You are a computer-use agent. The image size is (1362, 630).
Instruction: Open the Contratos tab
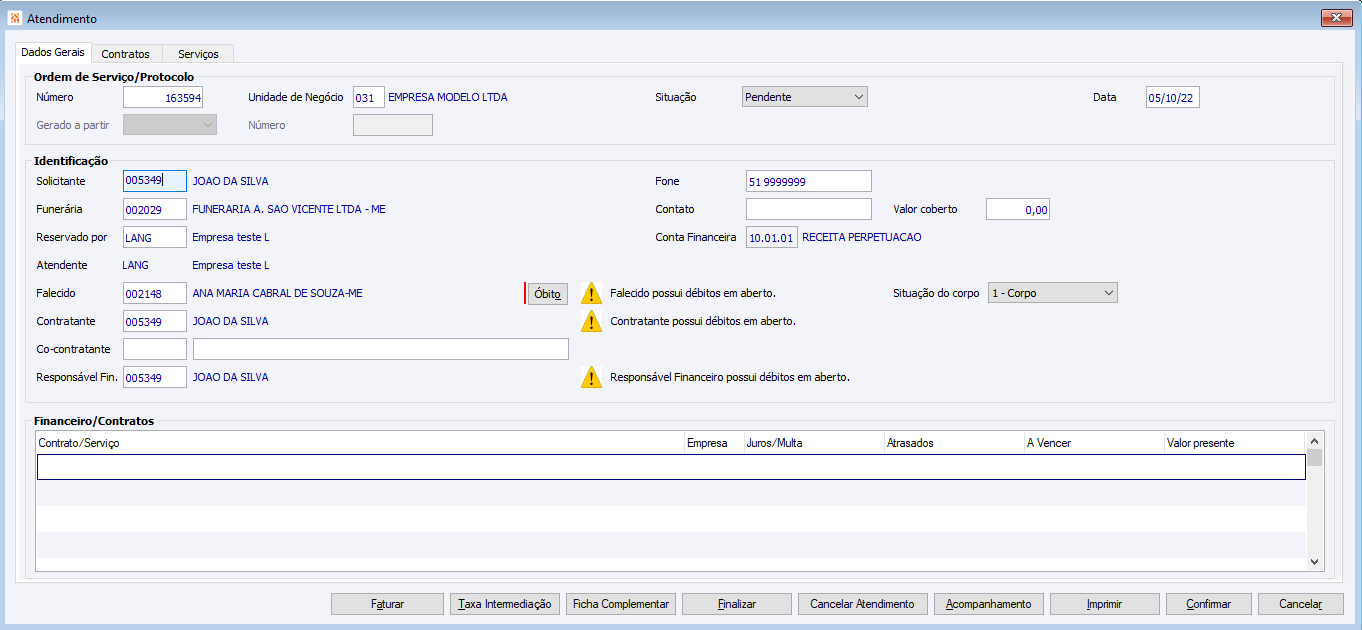point(126,54)
